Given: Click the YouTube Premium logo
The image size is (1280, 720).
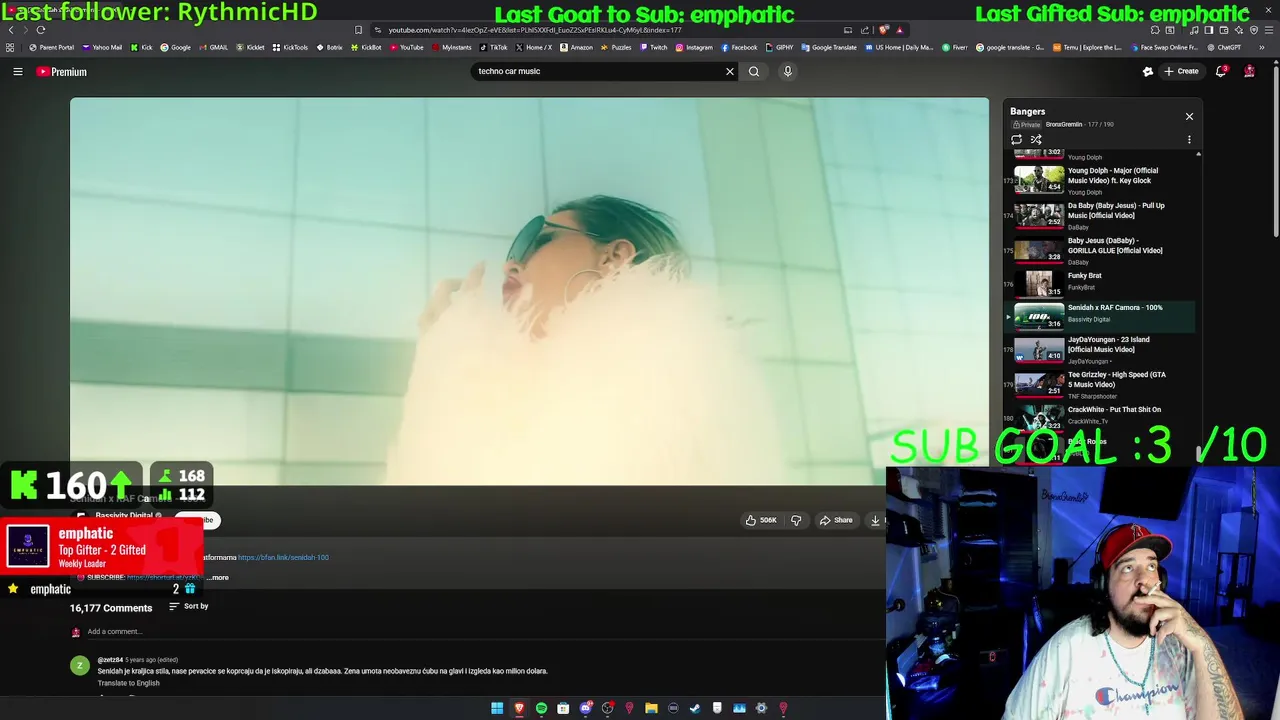Looking at the screenshot, I should tap(62, 72).
